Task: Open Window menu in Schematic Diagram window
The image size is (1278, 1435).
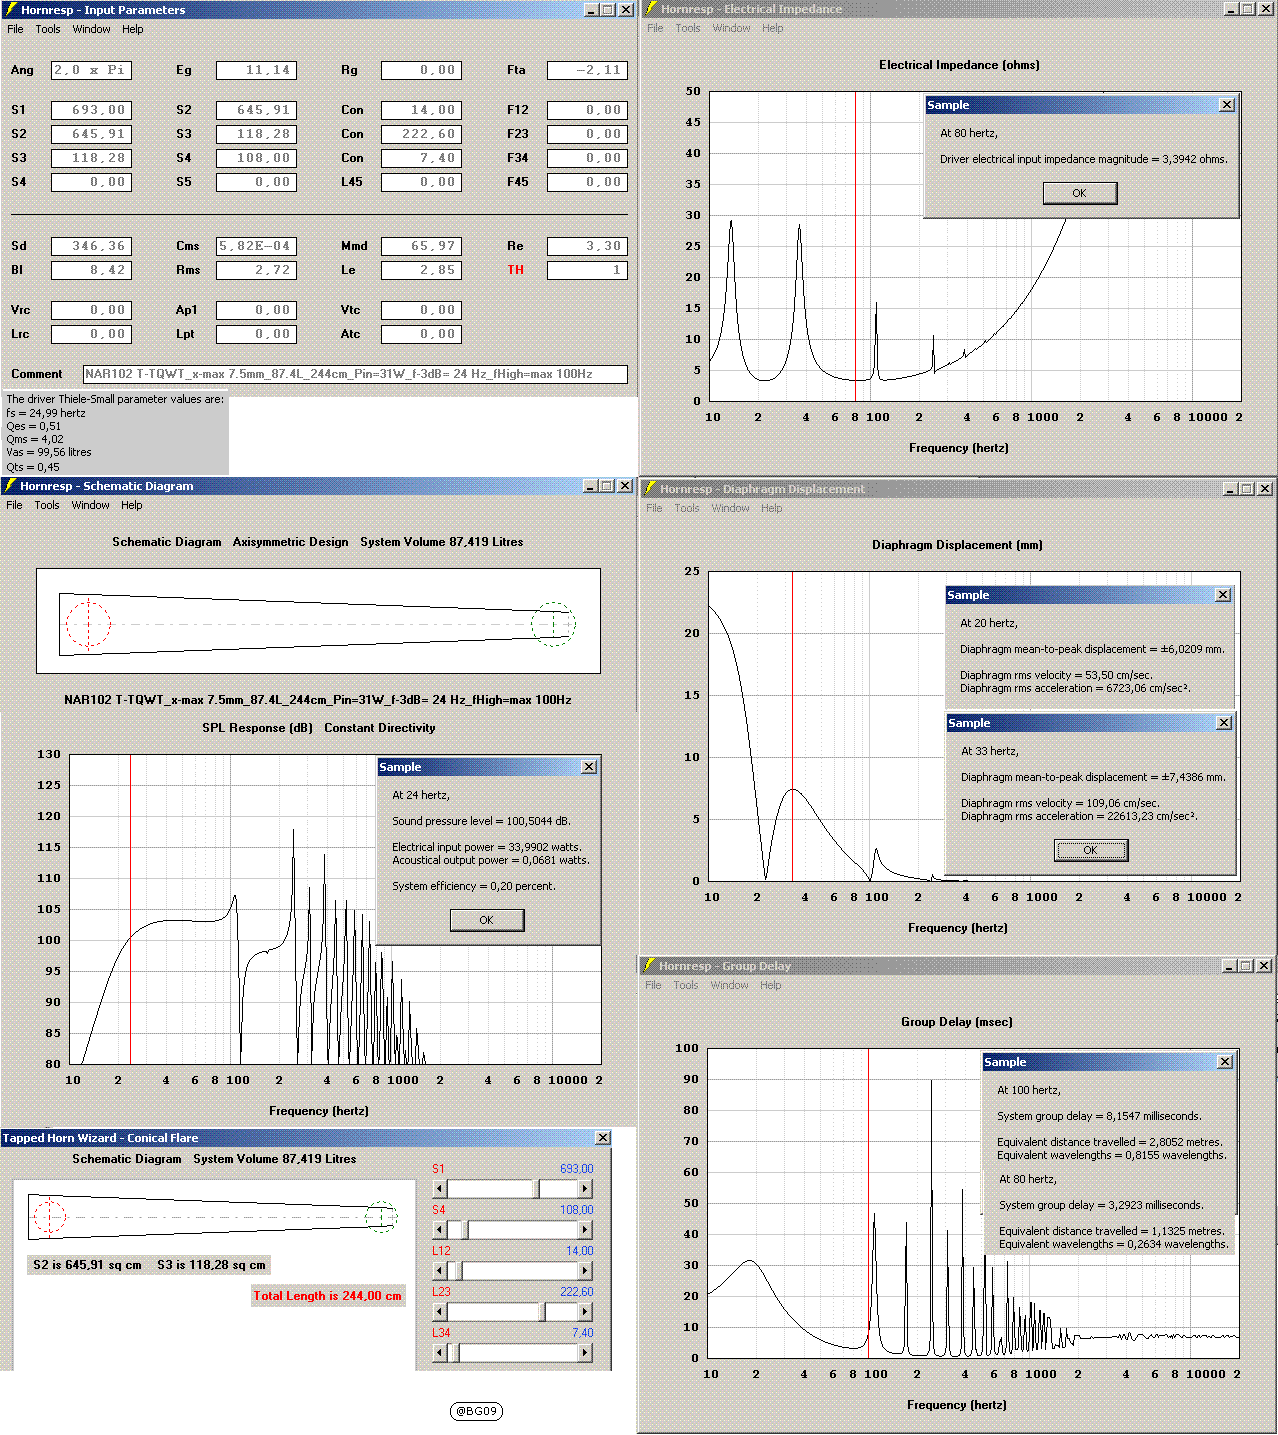Action: 90,505
